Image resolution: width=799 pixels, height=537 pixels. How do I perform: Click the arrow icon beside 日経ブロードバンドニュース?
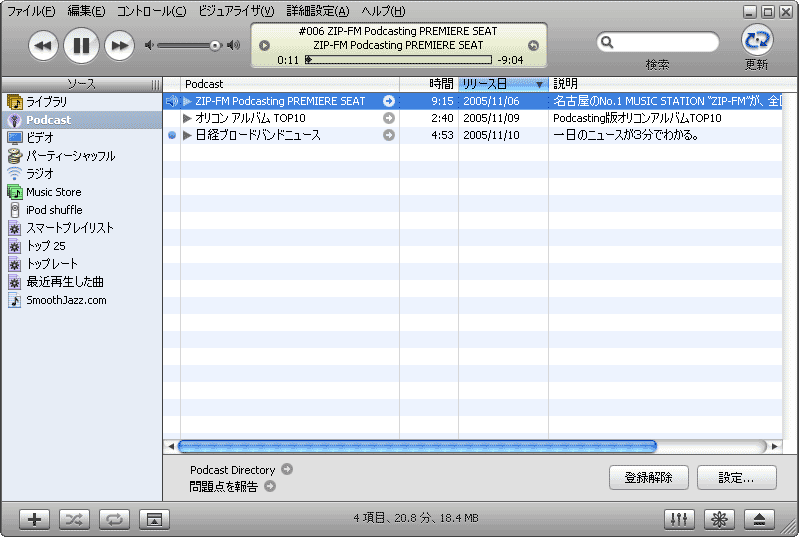coord(389,135)
